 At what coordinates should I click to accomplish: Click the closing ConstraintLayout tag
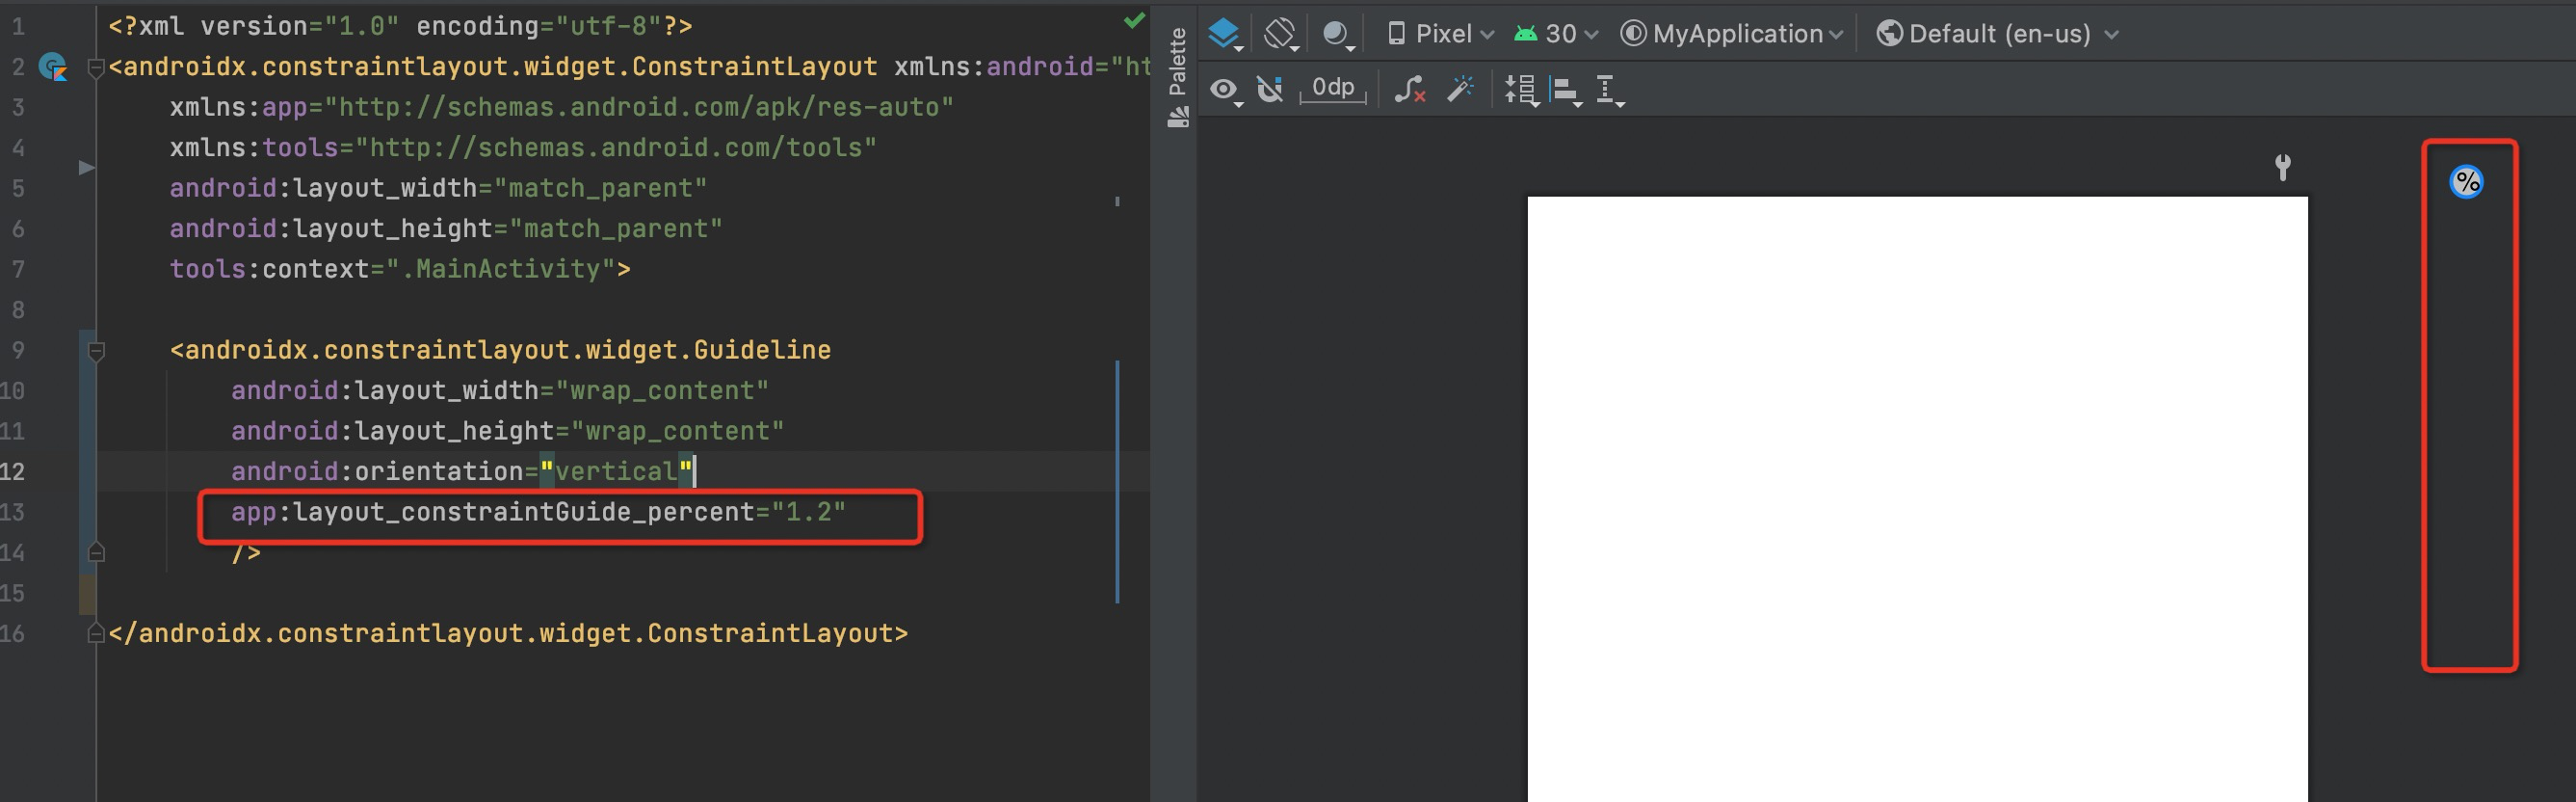pyautogui.click(x=508, y=633)
